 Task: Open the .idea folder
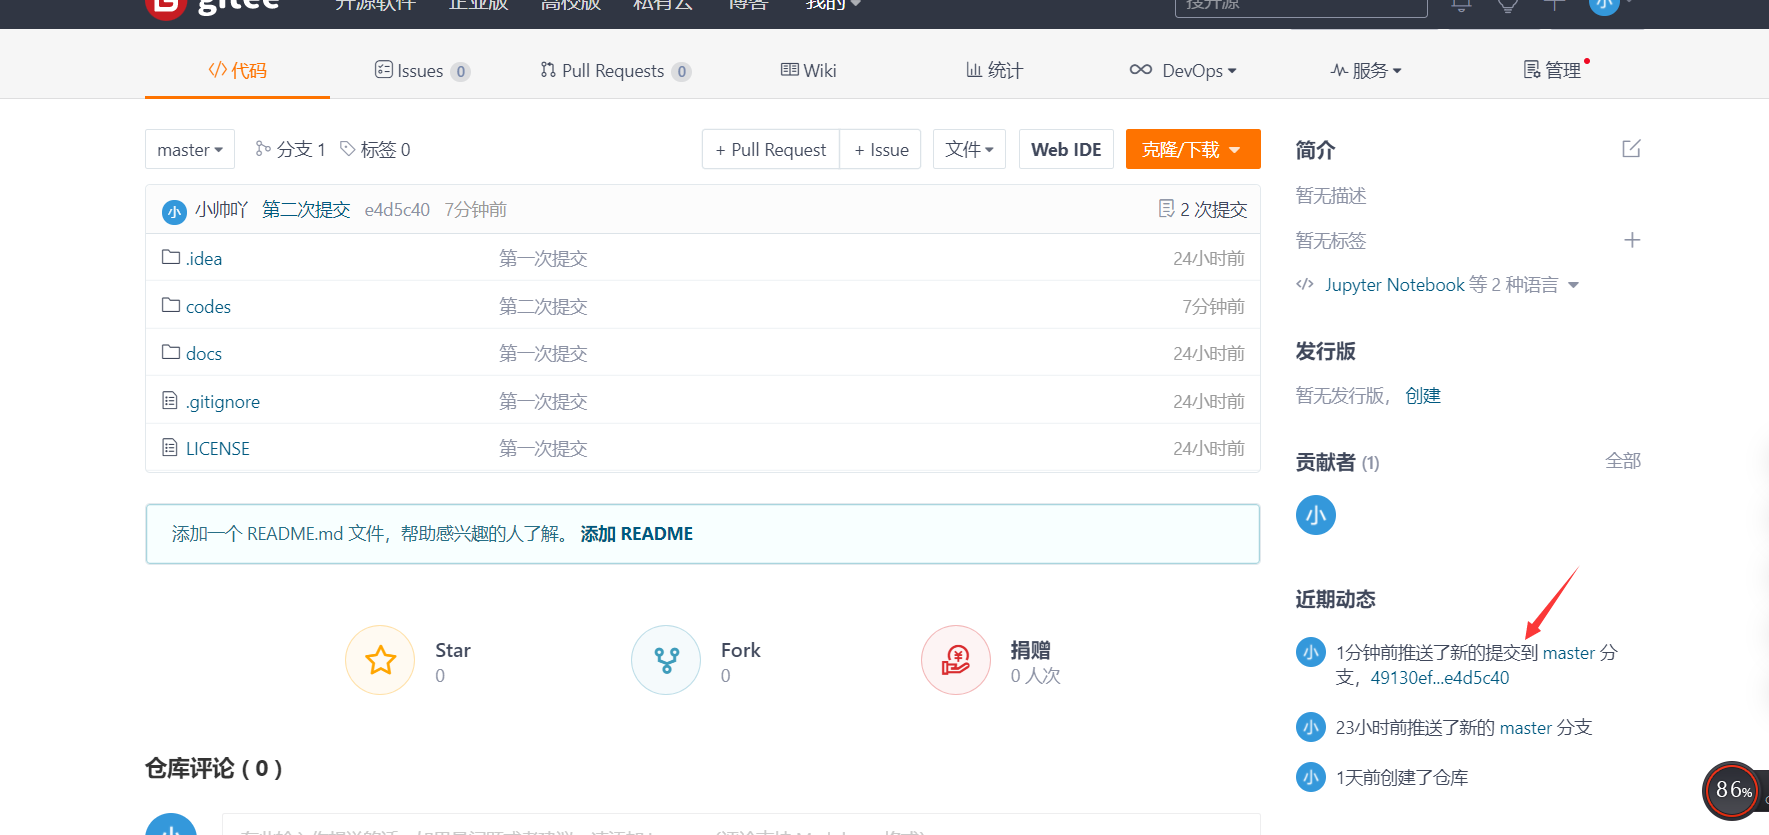pyautogui.click(x=204, y=259)
